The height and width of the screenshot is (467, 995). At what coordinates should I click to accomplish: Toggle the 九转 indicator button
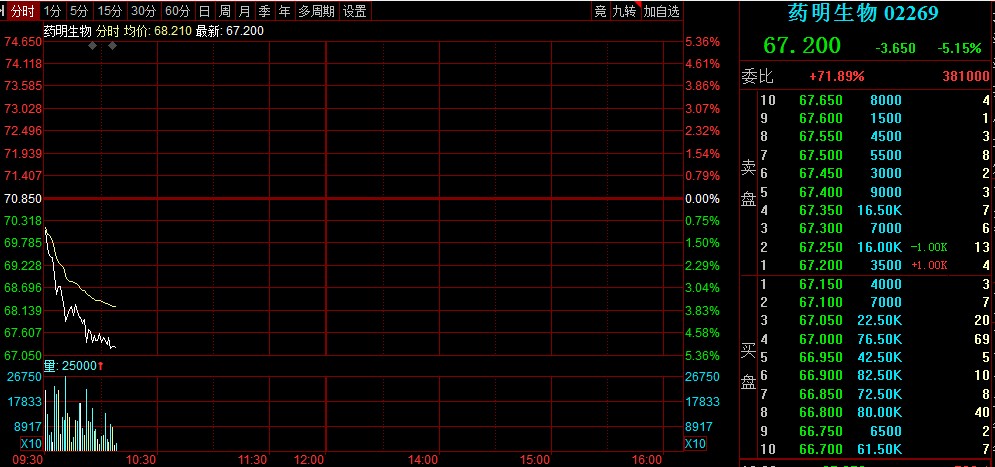(x=624, y=11)
